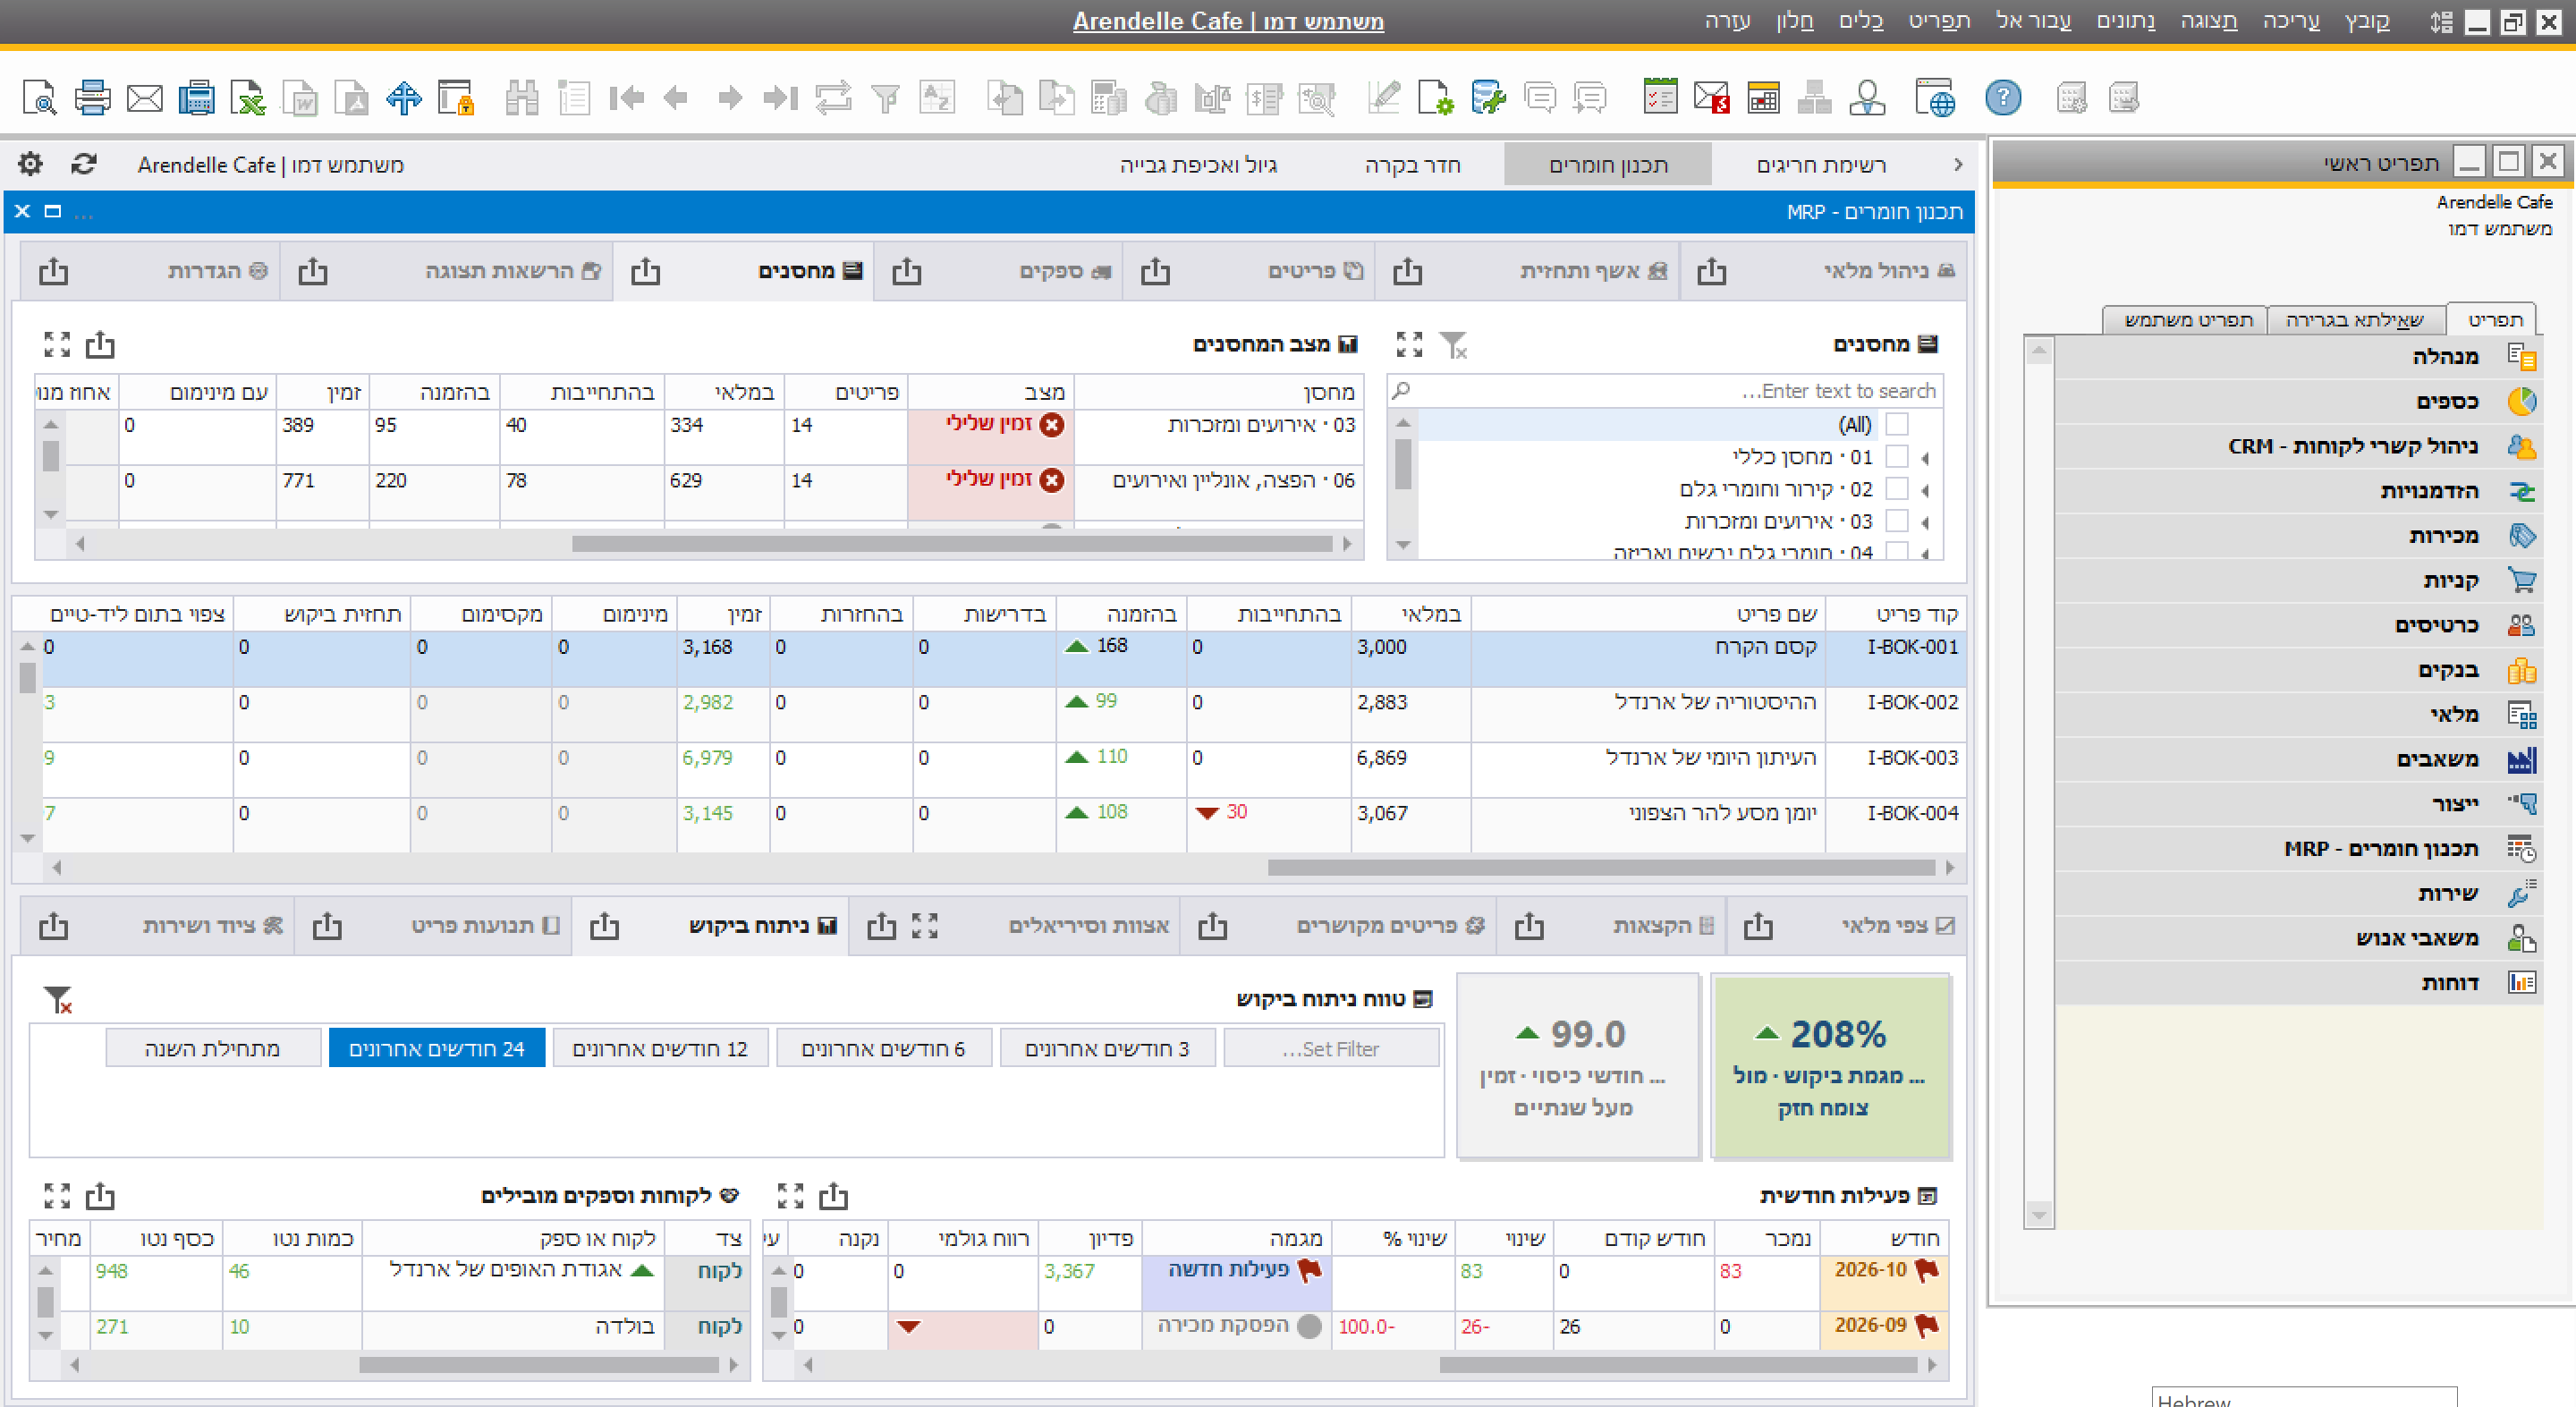Expand warehouse 01 tree arrow
Image resolution: width=2576 pixels, height=1407 pixels.
click(1925, 458)
